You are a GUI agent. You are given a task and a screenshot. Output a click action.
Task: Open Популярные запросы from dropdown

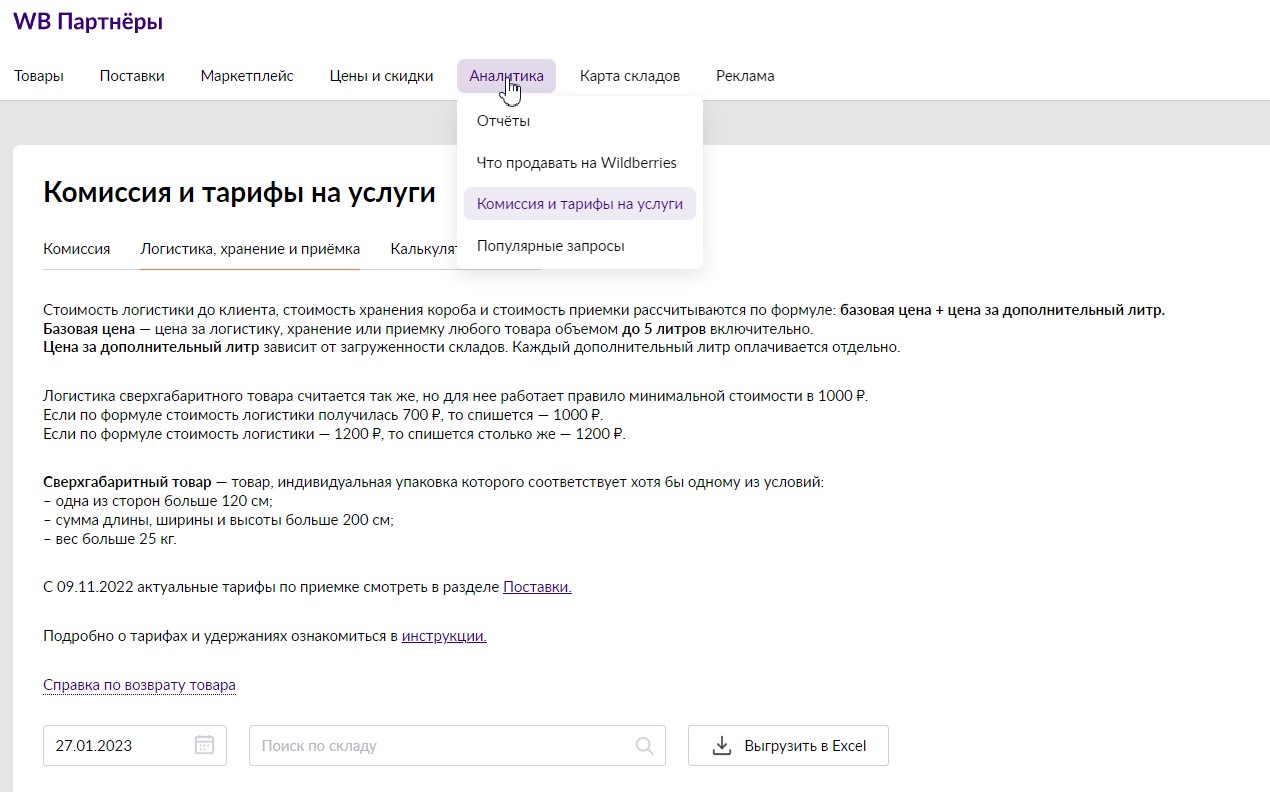click(x=550, y=246)
